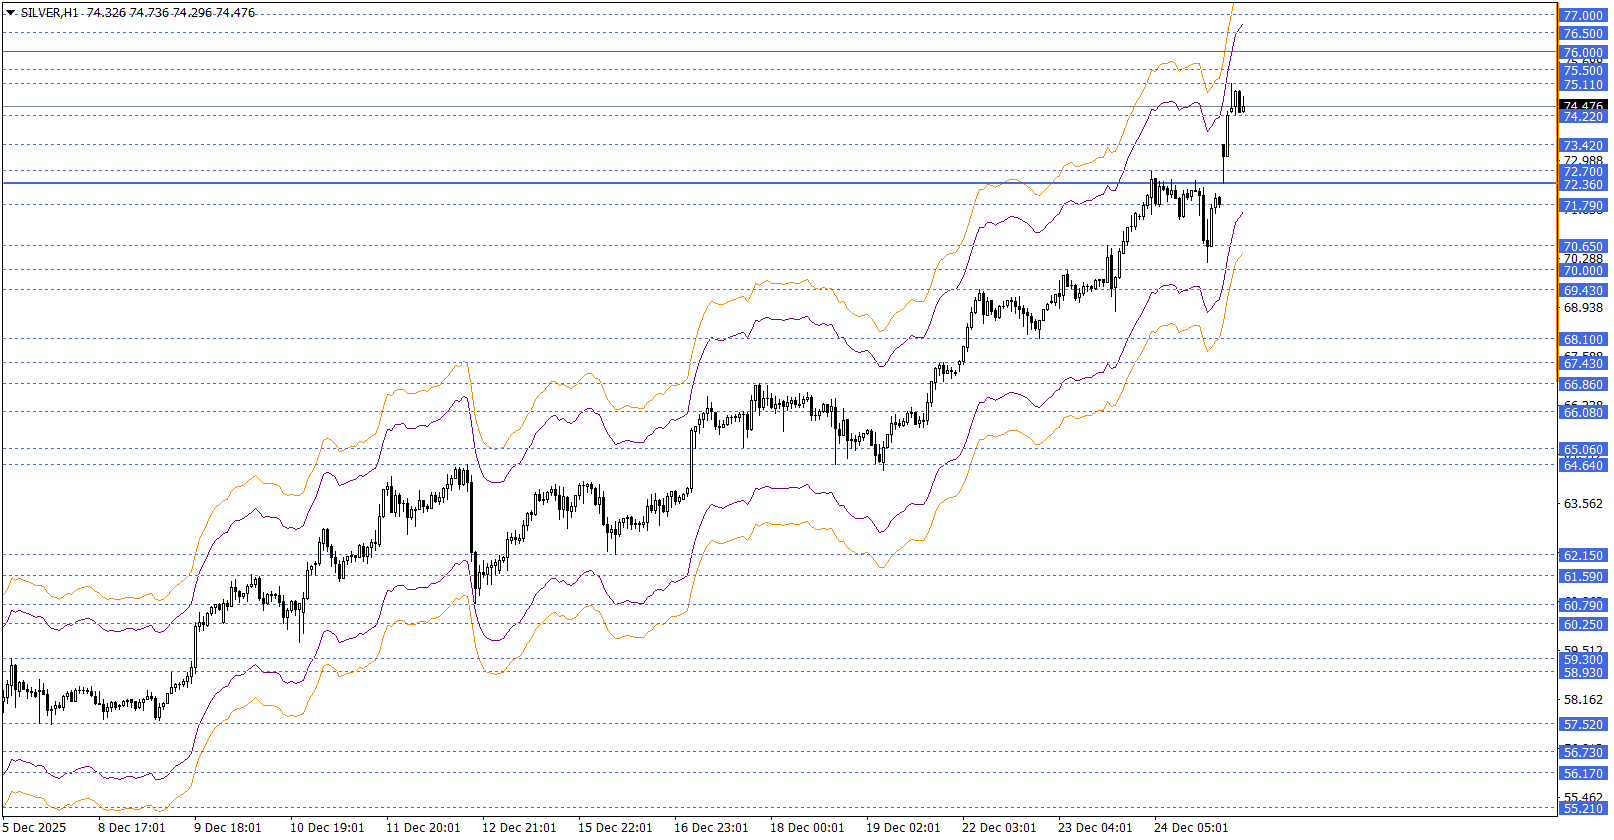Click the 60.250 price level label
Image resolution: width=1614 pixels, height=840 pixels.
click(1583, 625)
